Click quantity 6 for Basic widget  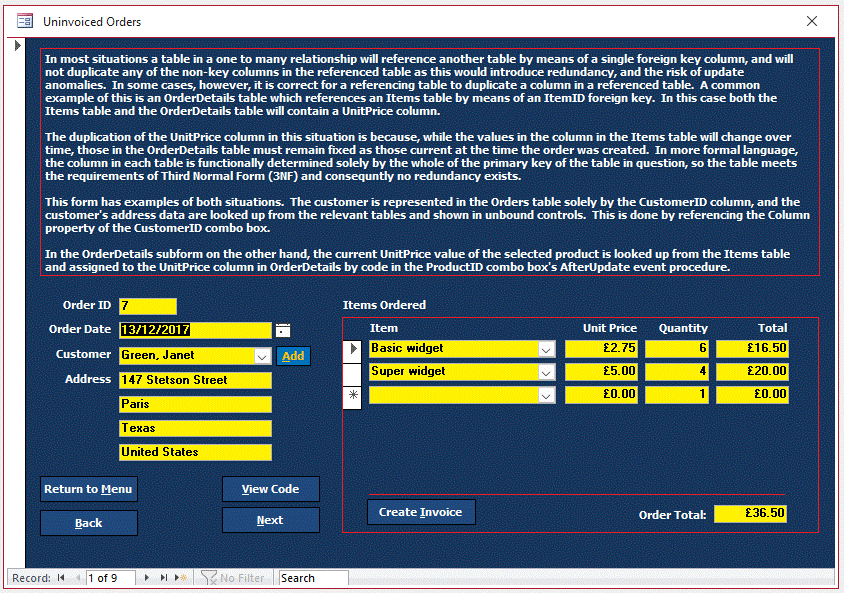677,349
